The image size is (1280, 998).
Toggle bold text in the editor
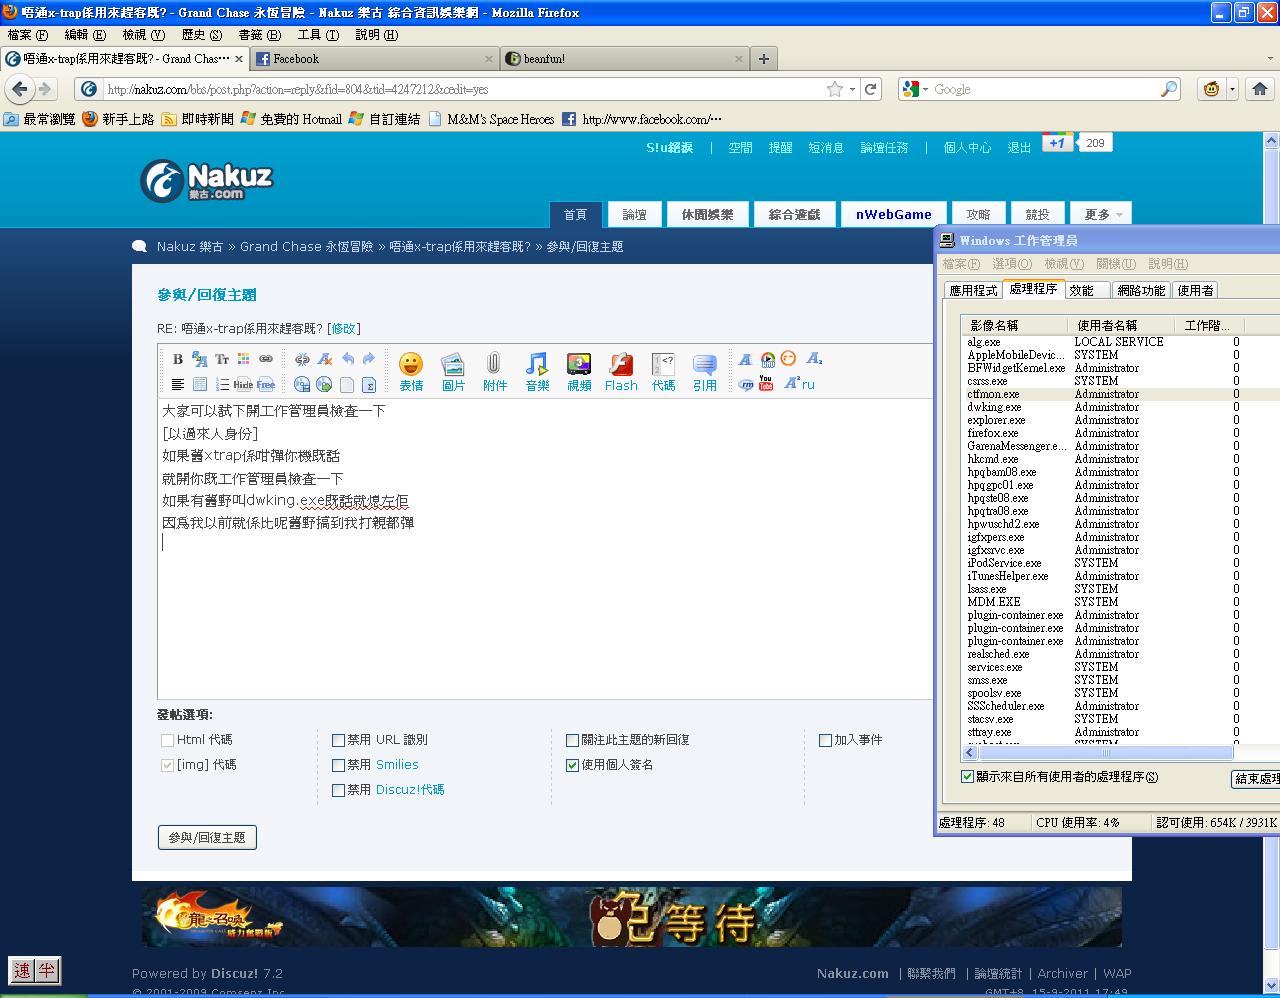(178, 359)
